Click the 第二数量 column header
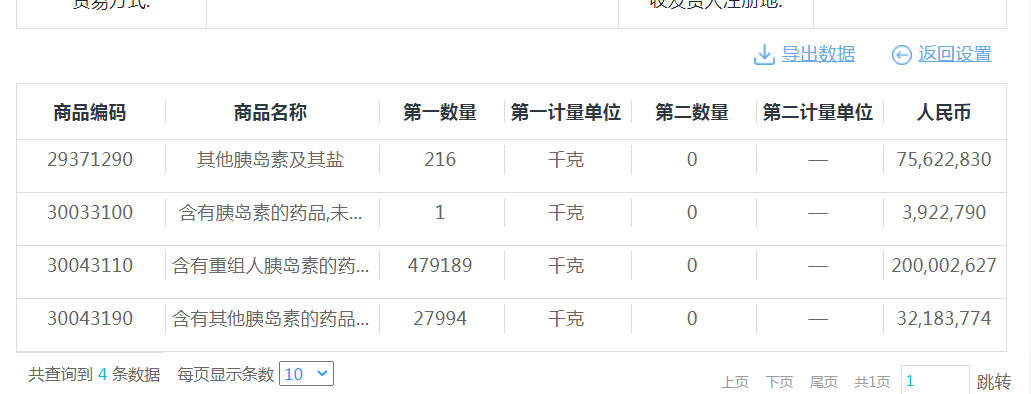The width and height of the screenshot is (1031, 394). click(x=692, y=112)
